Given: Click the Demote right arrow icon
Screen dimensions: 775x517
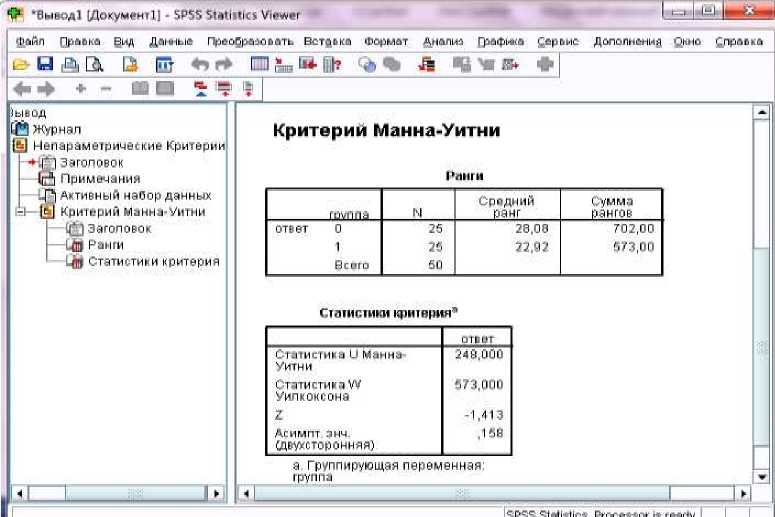Looking at the screenshot, I should (46, 89).
